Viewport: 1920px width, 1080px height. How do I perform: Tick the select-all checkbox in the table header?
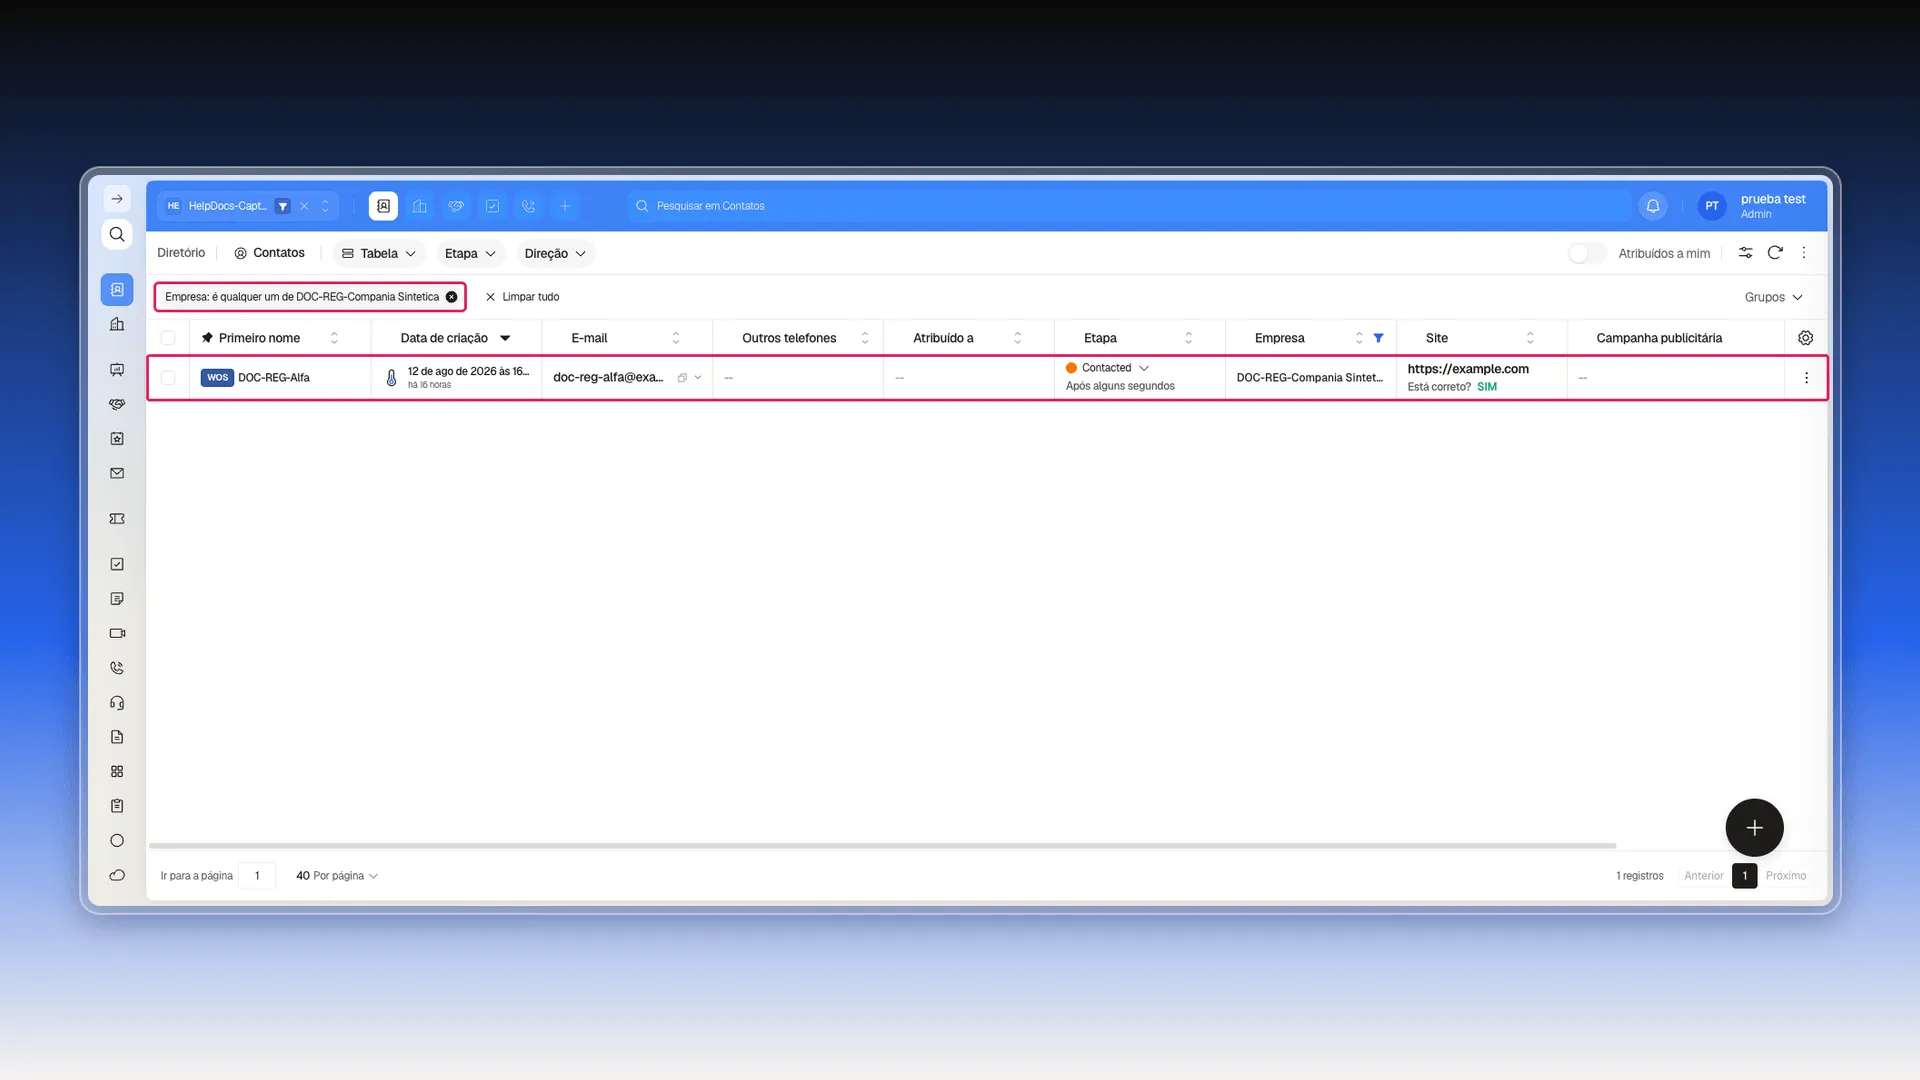[168, 338]
